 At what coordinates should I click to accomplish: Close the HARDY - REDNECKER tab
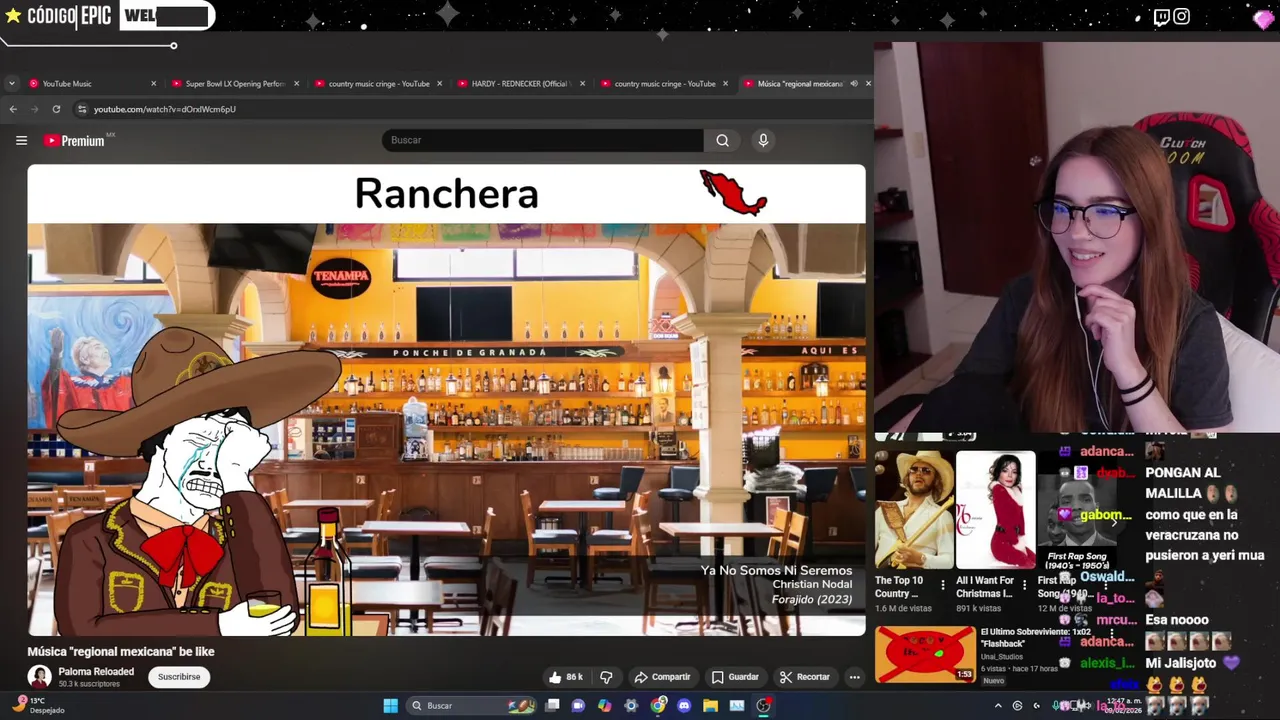[582, 84]
